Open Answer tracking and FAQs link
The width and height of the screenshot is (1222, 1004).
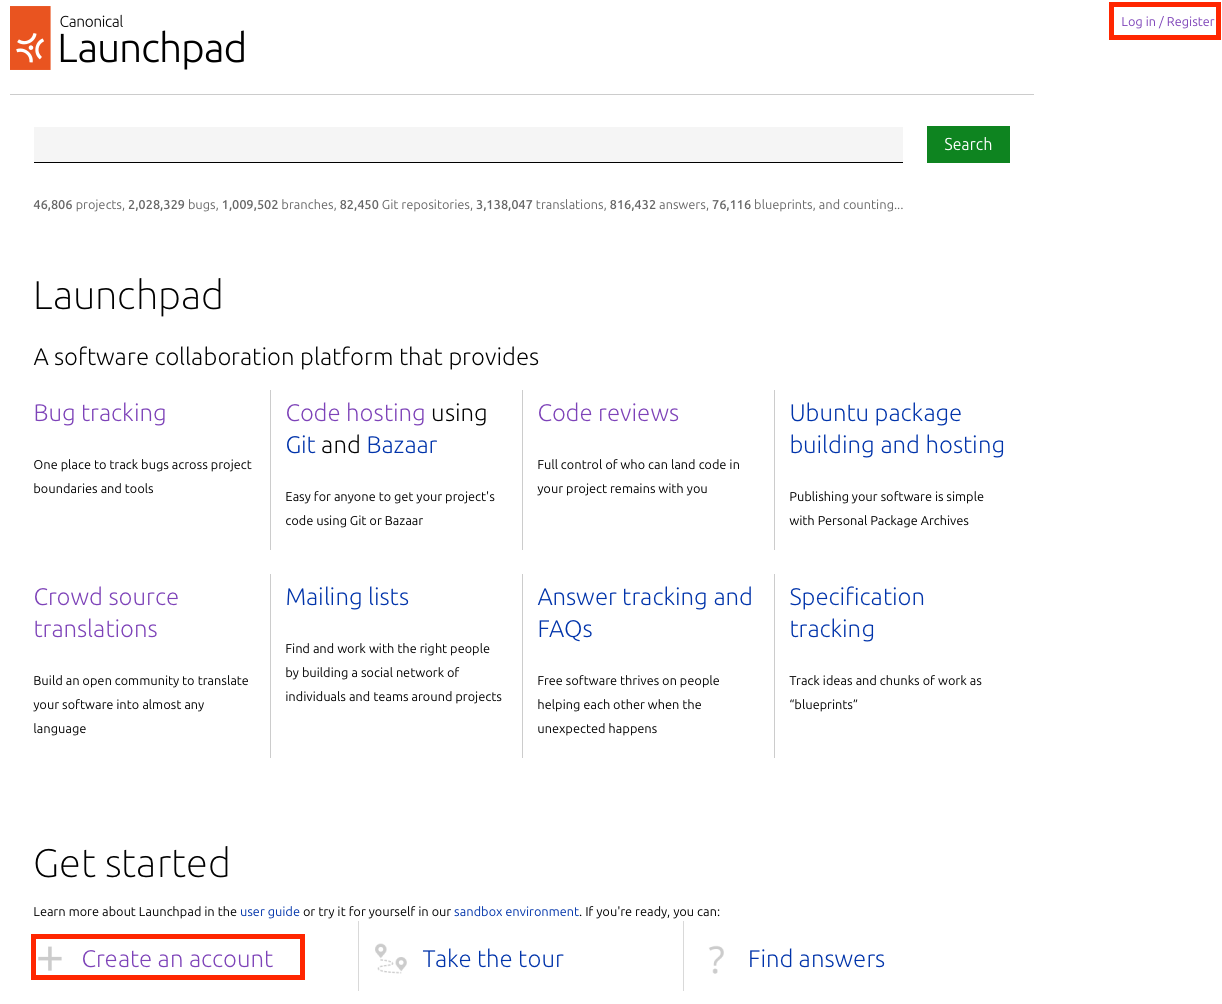[x=645, y=613]
